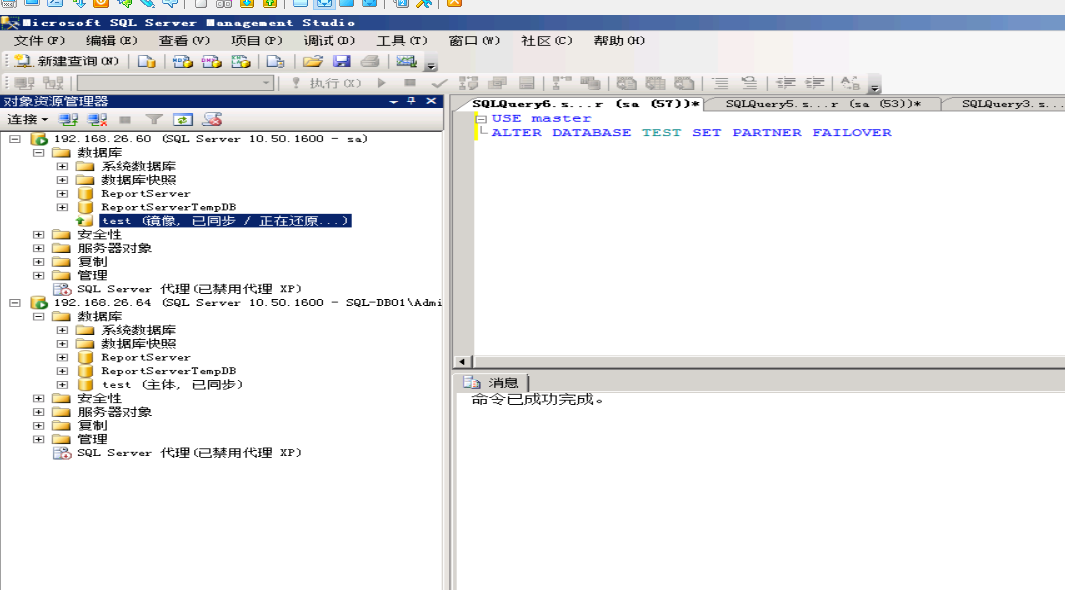The width and height of the screenshot is (1065, 590).
Task: Expand 系统数据库 under 192.168.26.60
Action: 62,166
